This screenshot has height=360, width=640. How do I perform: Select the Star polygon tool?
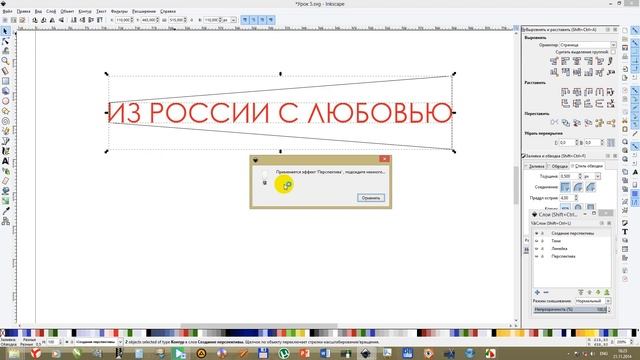5,111
